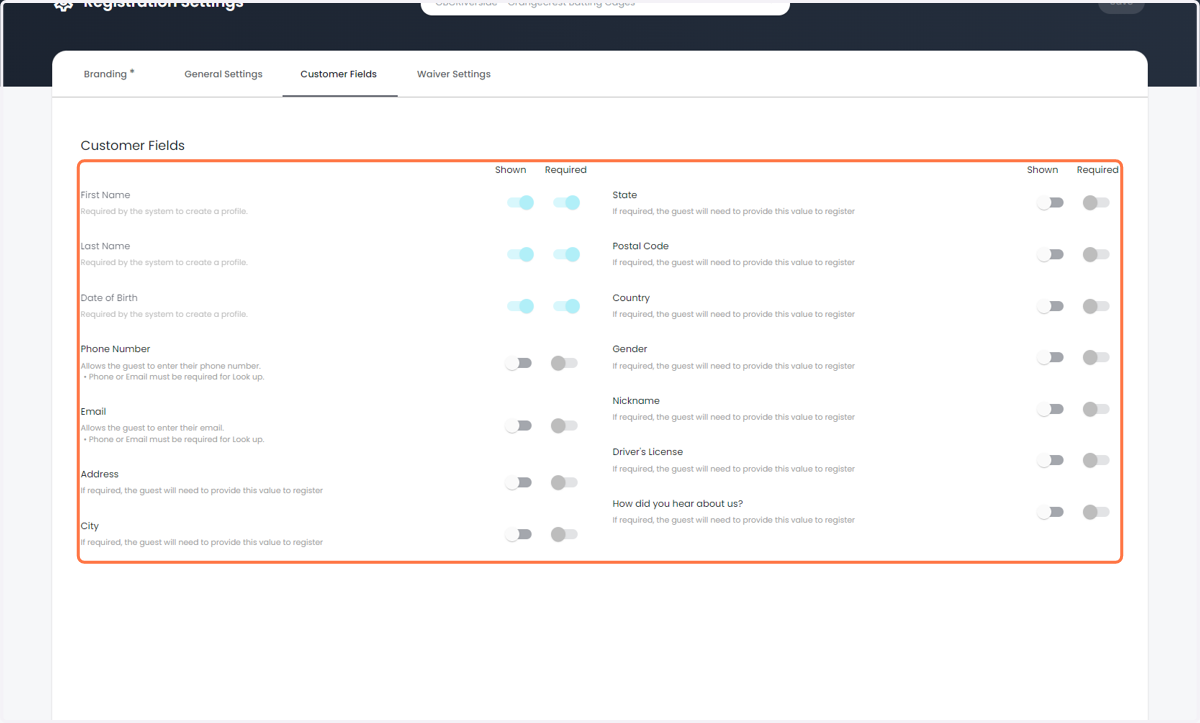
Task: Open the Branding tab
Action: (109, 74)
